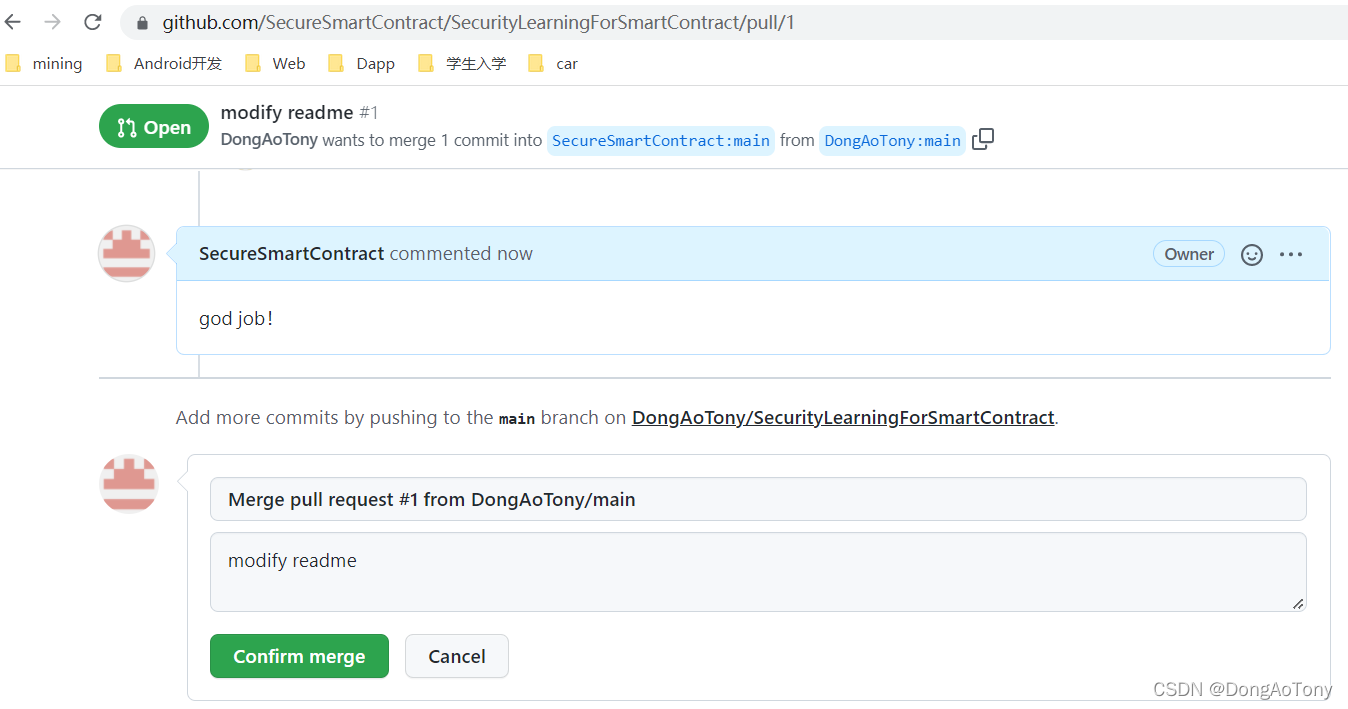Viewport: 1348px width, 709px height.
Task: Click the browser forward arrow
Action: click(x=52, y=22)
